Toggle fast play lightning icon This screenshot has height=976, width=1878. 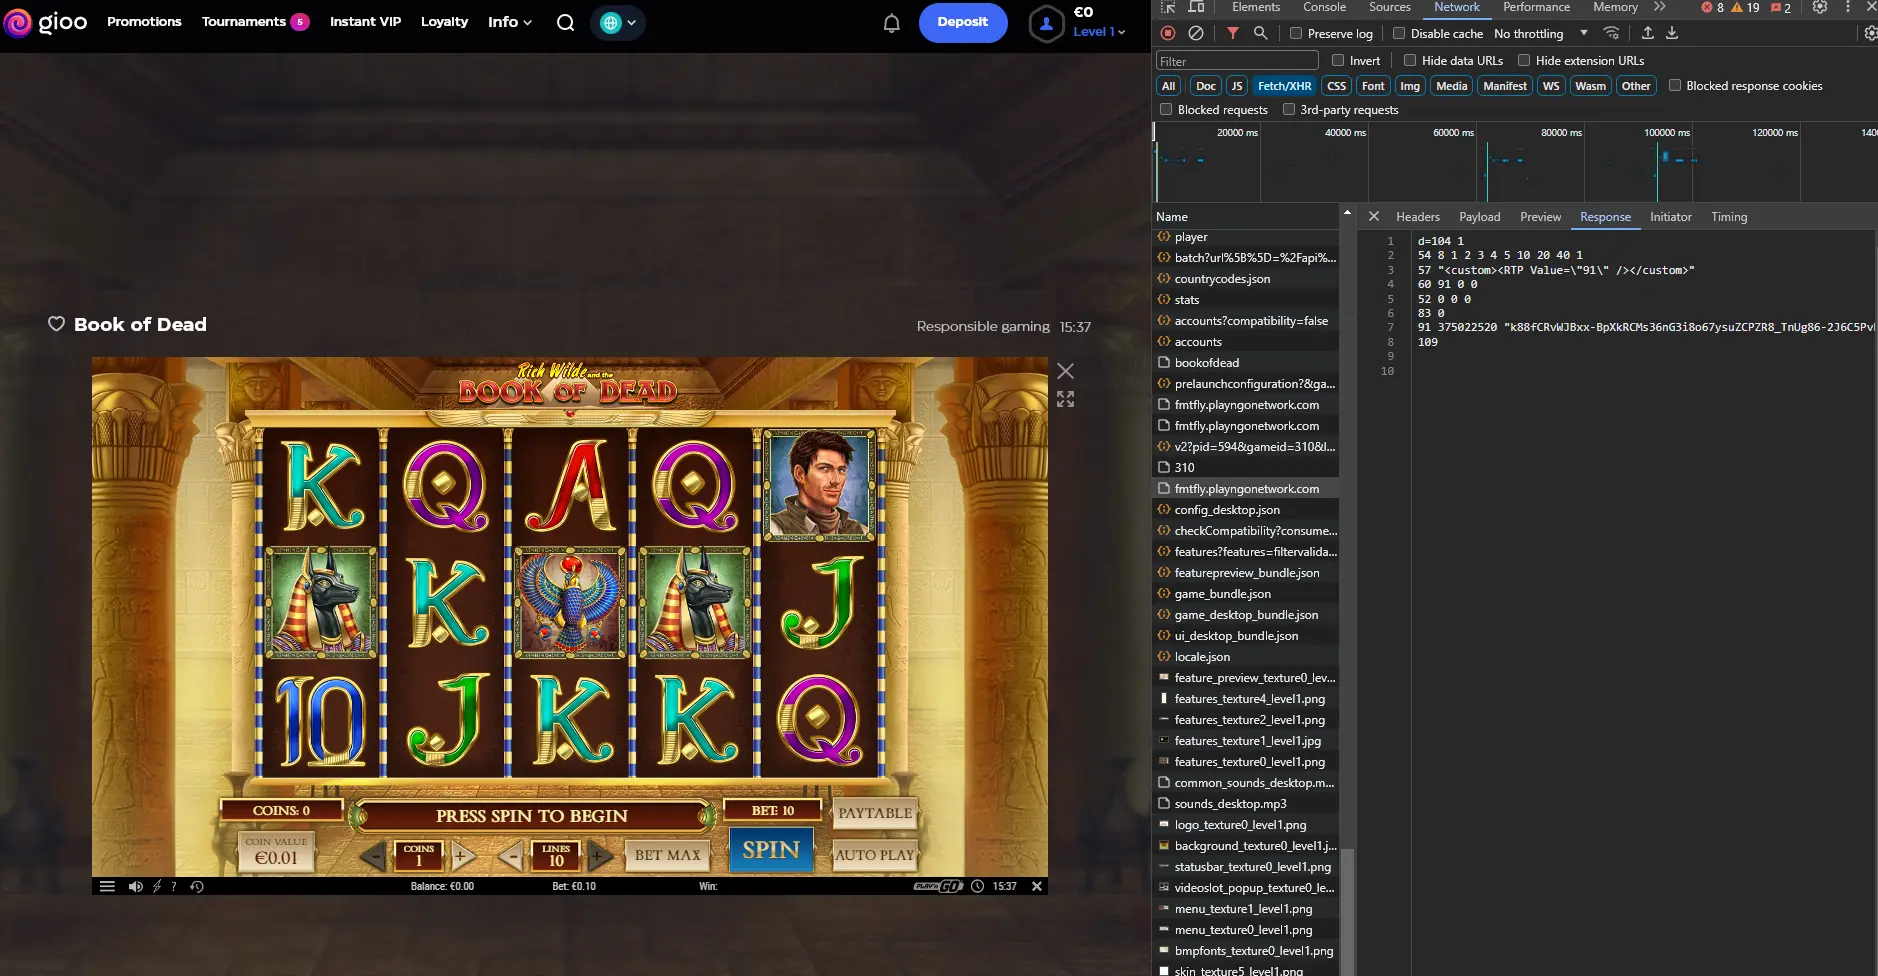157,886
